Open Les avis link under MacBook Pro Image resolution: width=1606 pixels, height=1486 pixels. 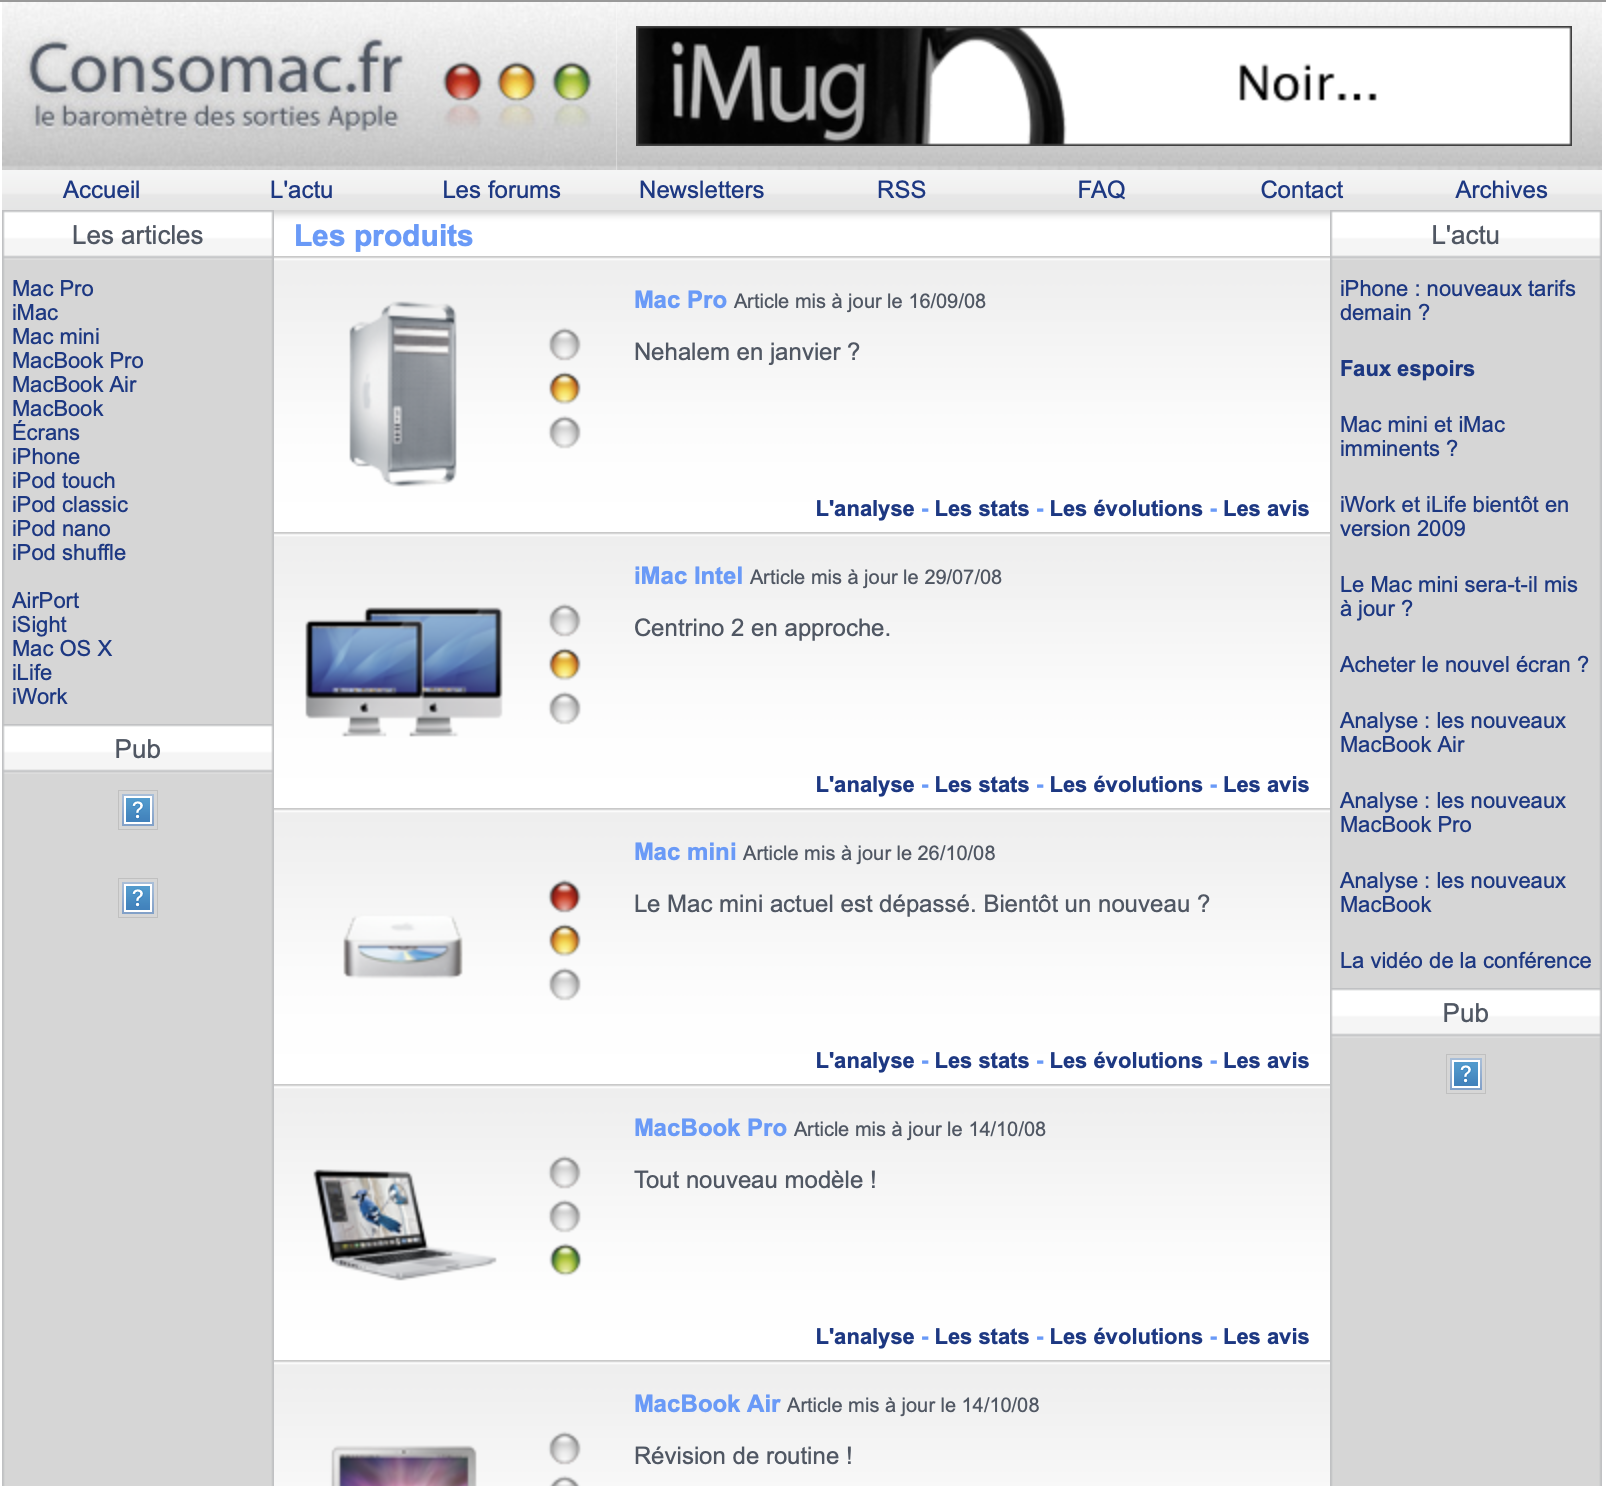point(1265,1337)
